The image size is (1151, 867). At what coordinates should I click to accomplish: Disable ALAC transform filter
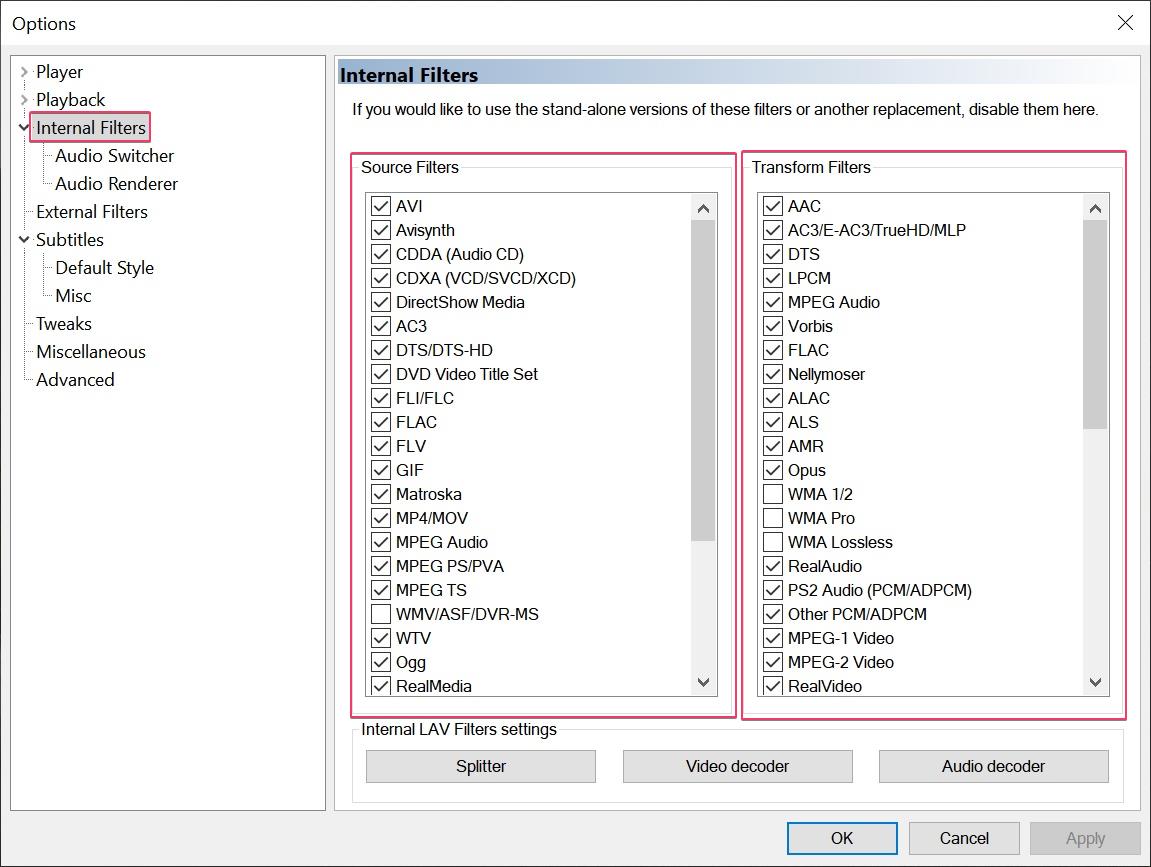click(772, 398)
